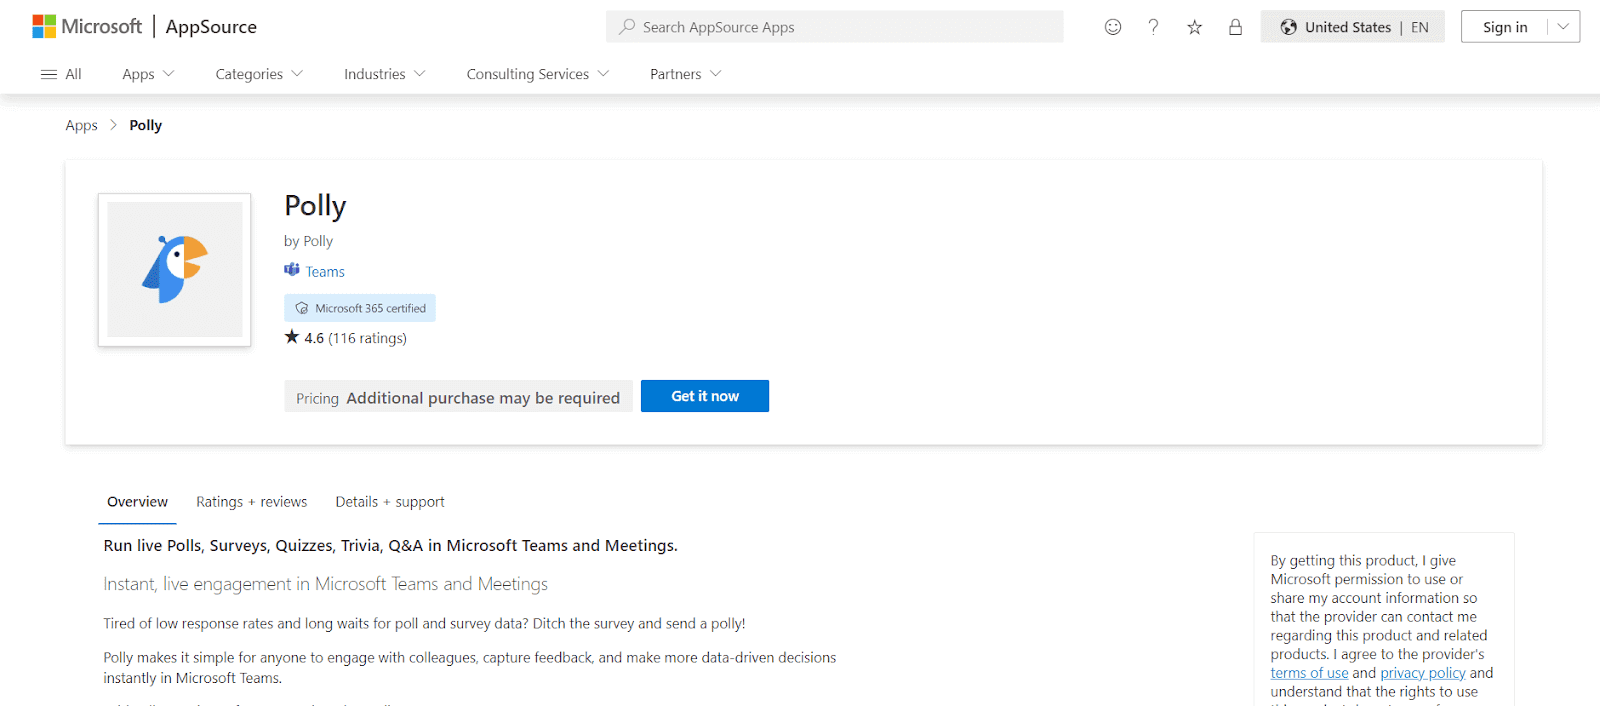1600x706 pixels.
Task: Click the globe icon beside United States
Action: (x=1288, y=27)
